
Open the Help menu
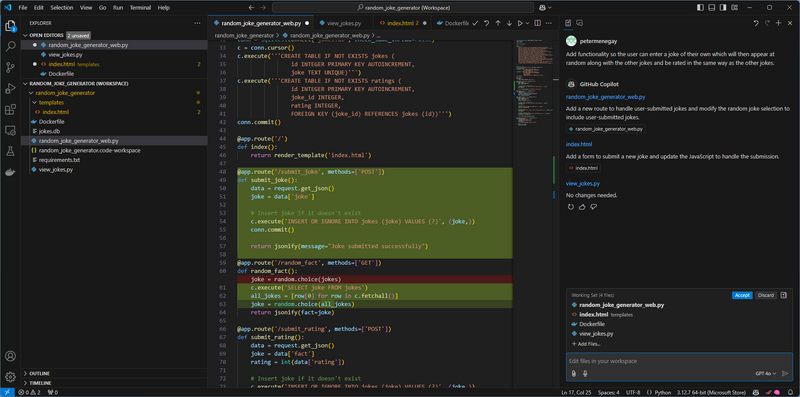point(164,8)
